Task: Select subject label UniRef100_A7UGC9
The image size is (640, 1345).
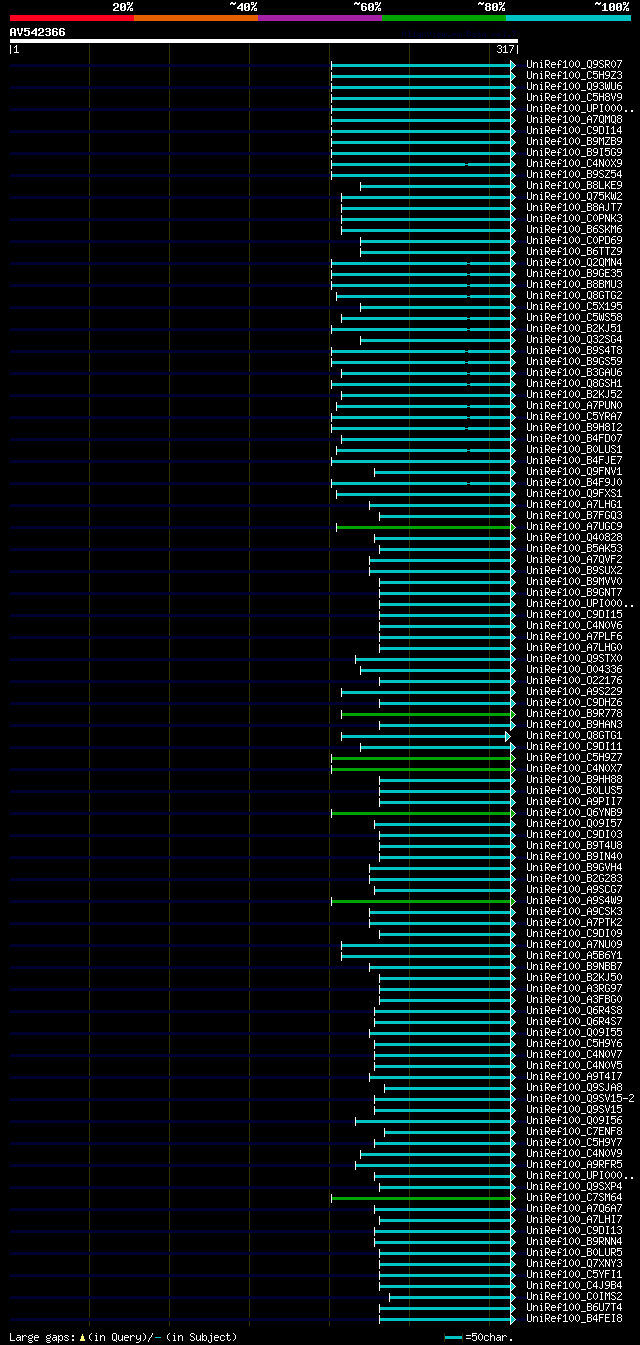Action: [x=573, y=527]
